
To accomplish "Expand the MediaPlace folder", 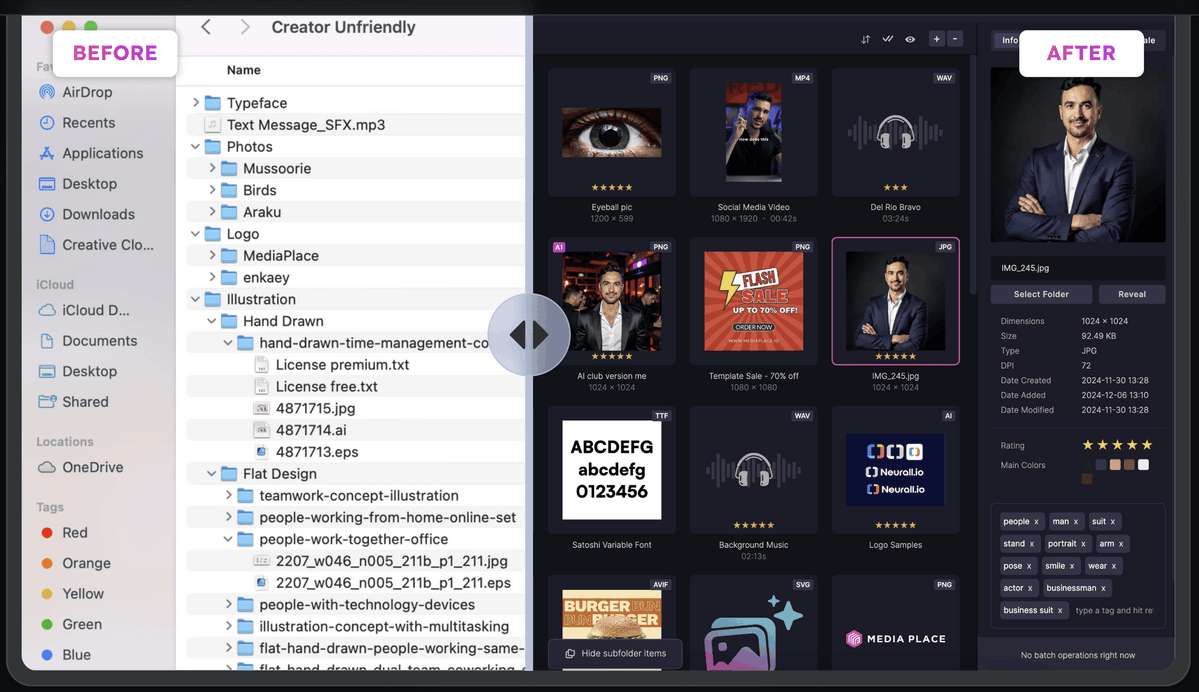I will pyautogui.click(x=212, y=255).
